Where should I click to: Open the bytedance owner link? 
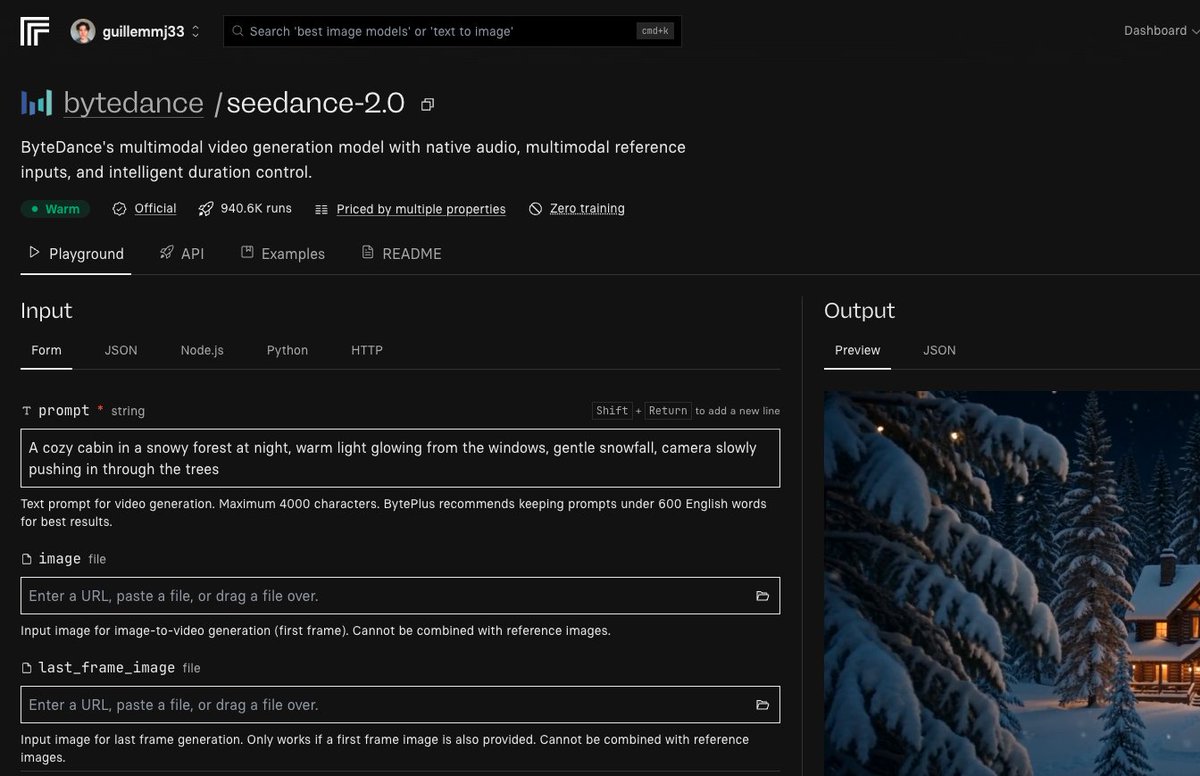click(x=133, y=103)
